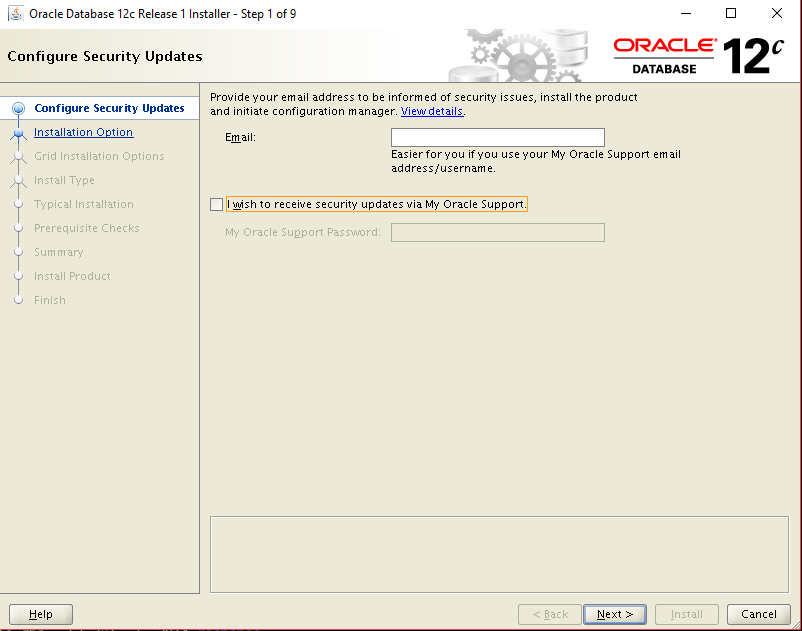Click the Finish step
The height and width of the screenshot is (631, 802).
50,300
